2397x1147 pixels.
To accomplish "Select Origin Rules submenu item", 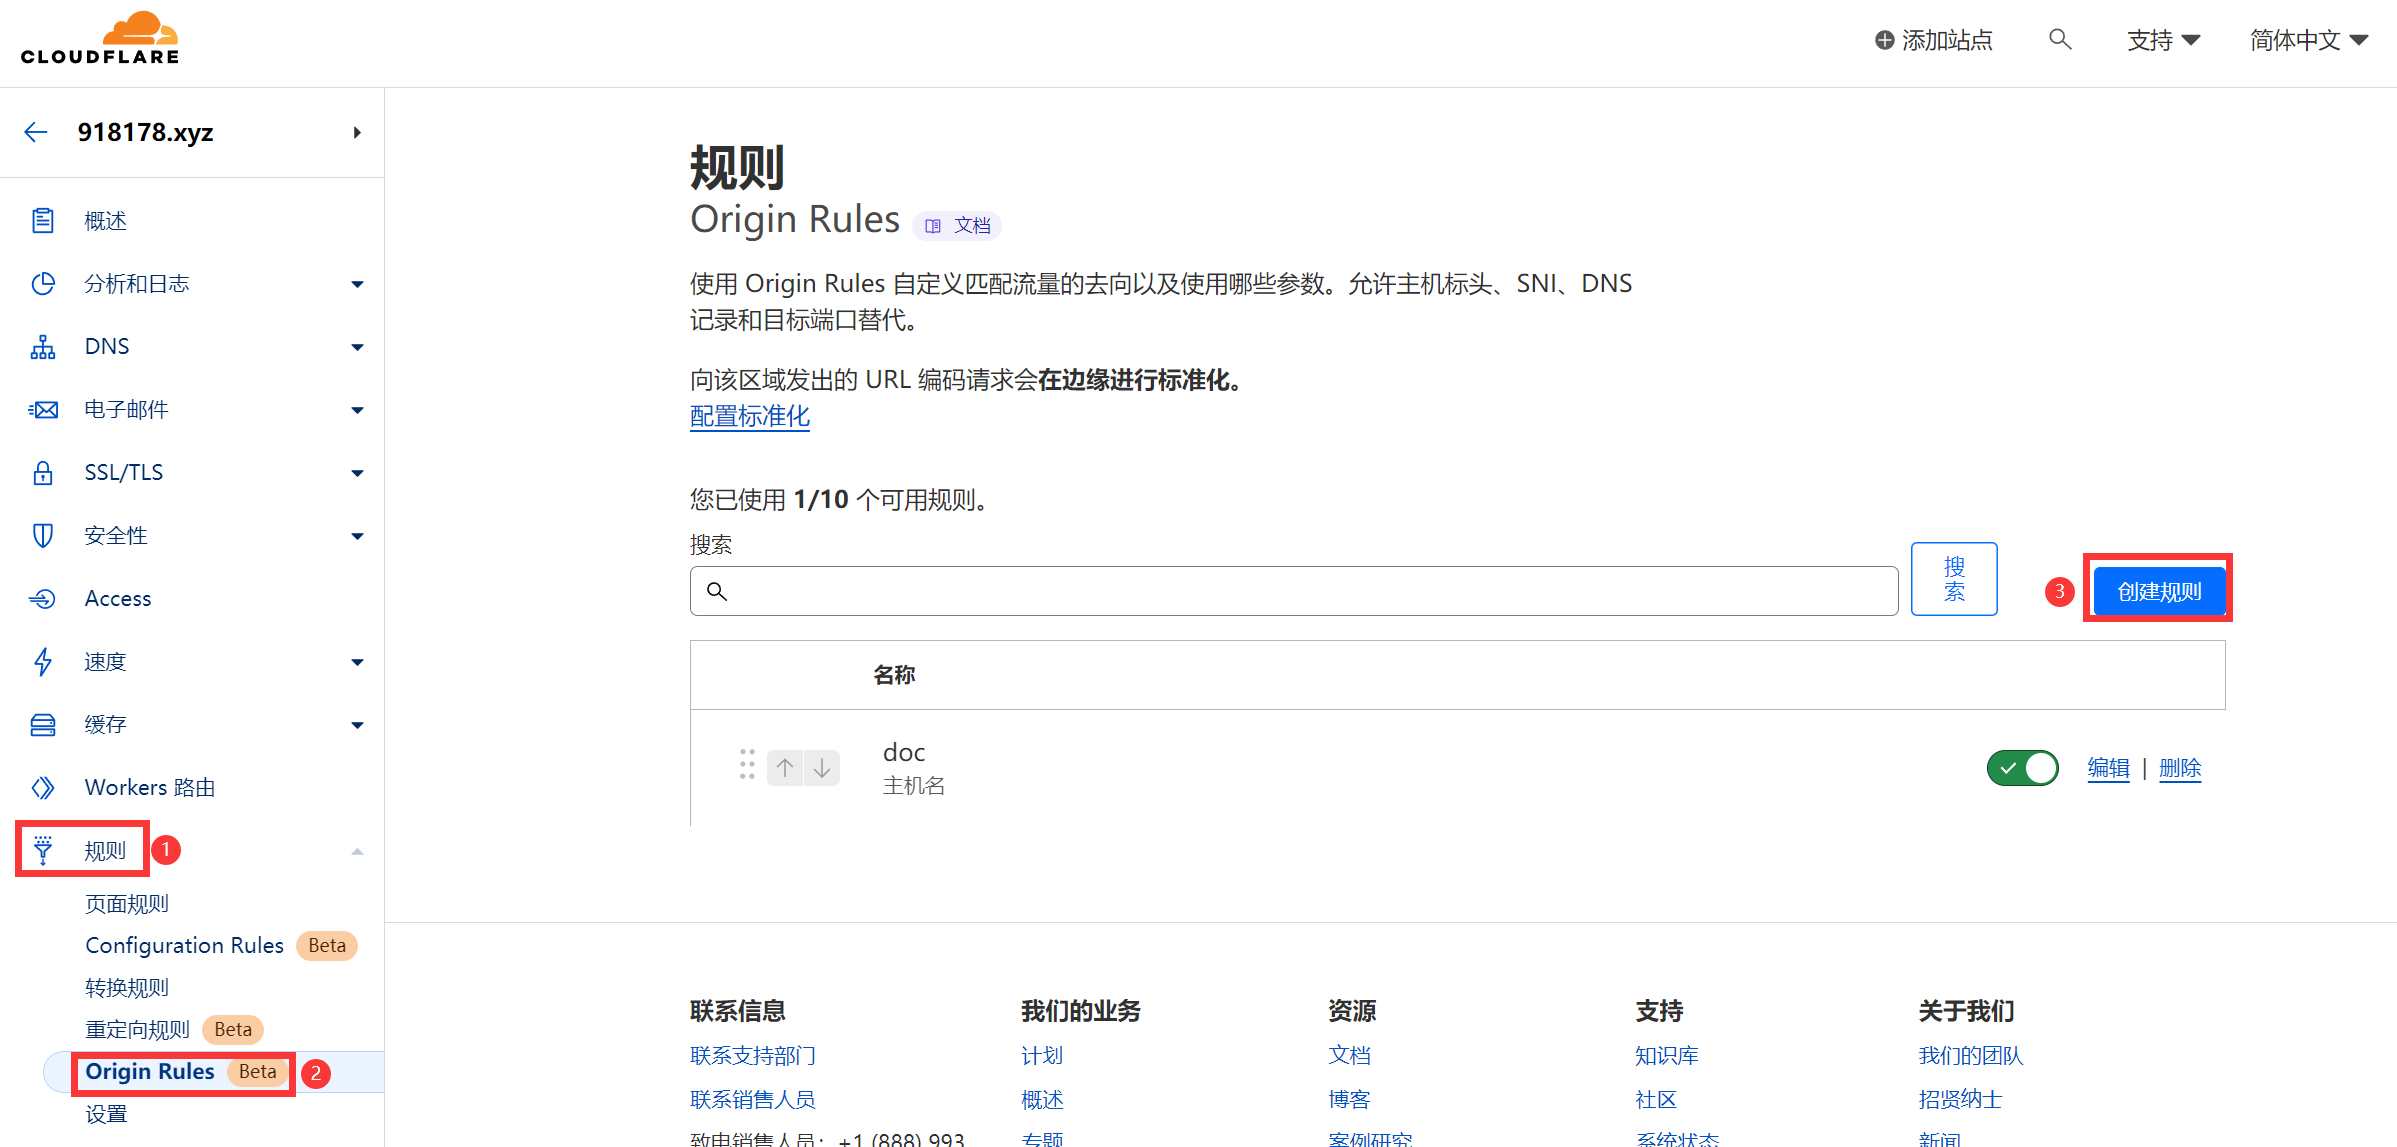I will (x=150, y=1071).
